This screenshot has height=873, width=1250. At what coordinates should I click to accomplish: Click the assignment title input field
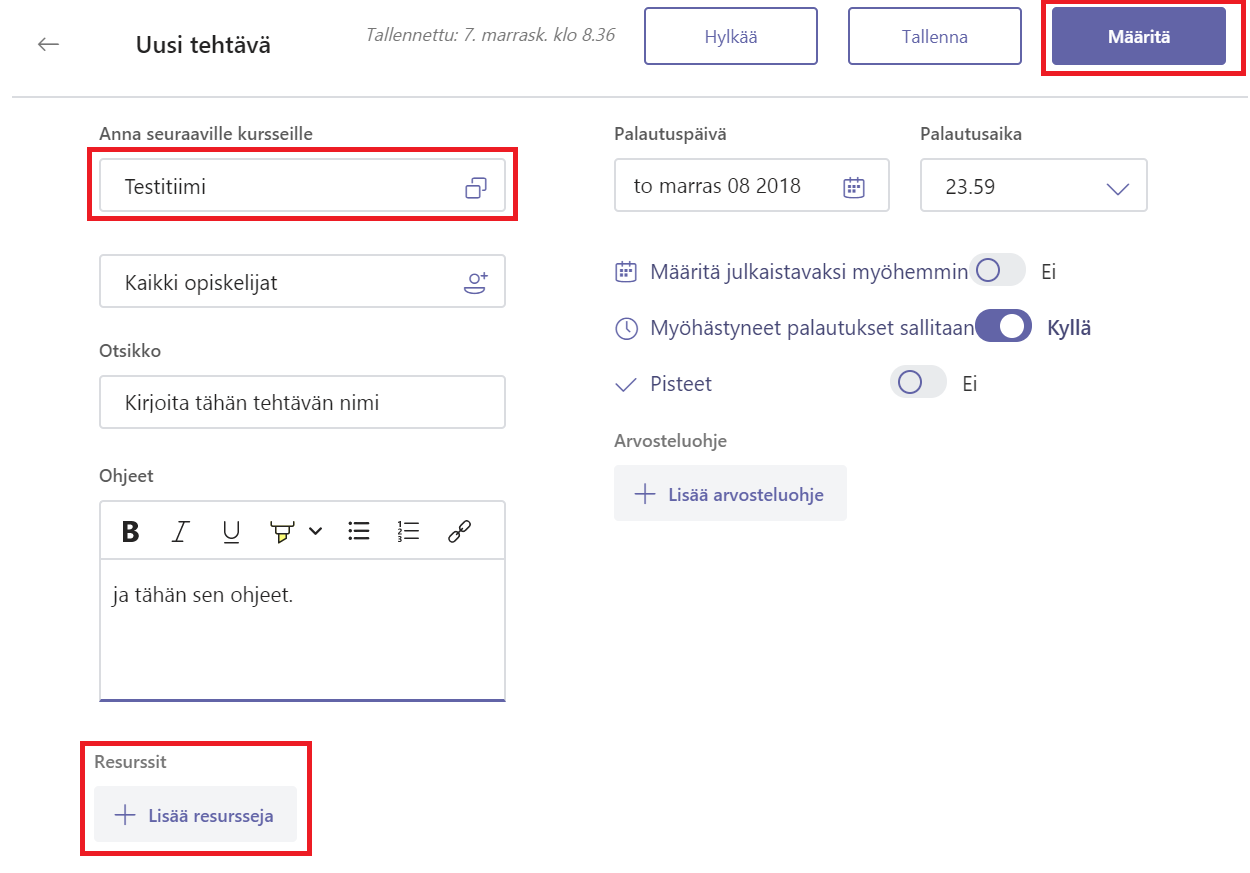tap(302, 402)
